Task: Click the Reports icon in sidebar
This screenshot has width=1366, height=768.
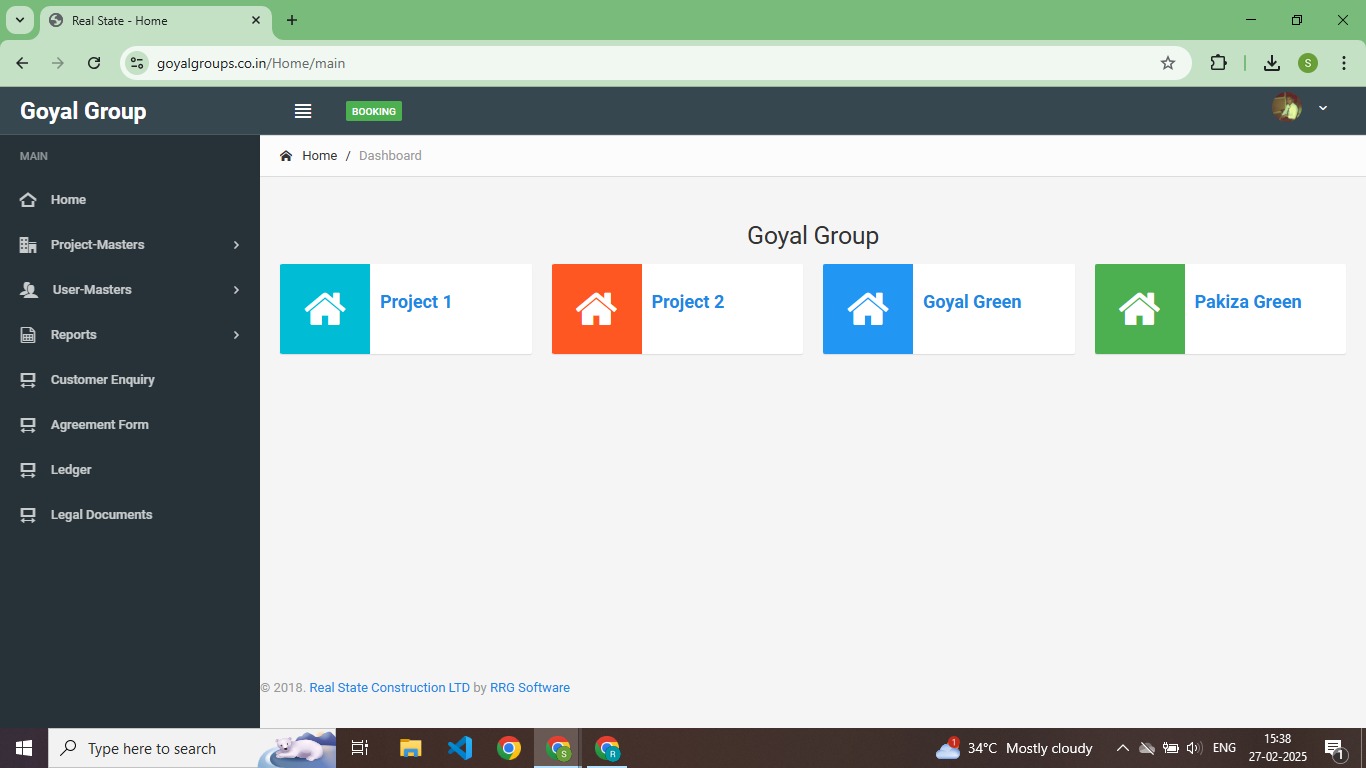Action: click(28, 335)
